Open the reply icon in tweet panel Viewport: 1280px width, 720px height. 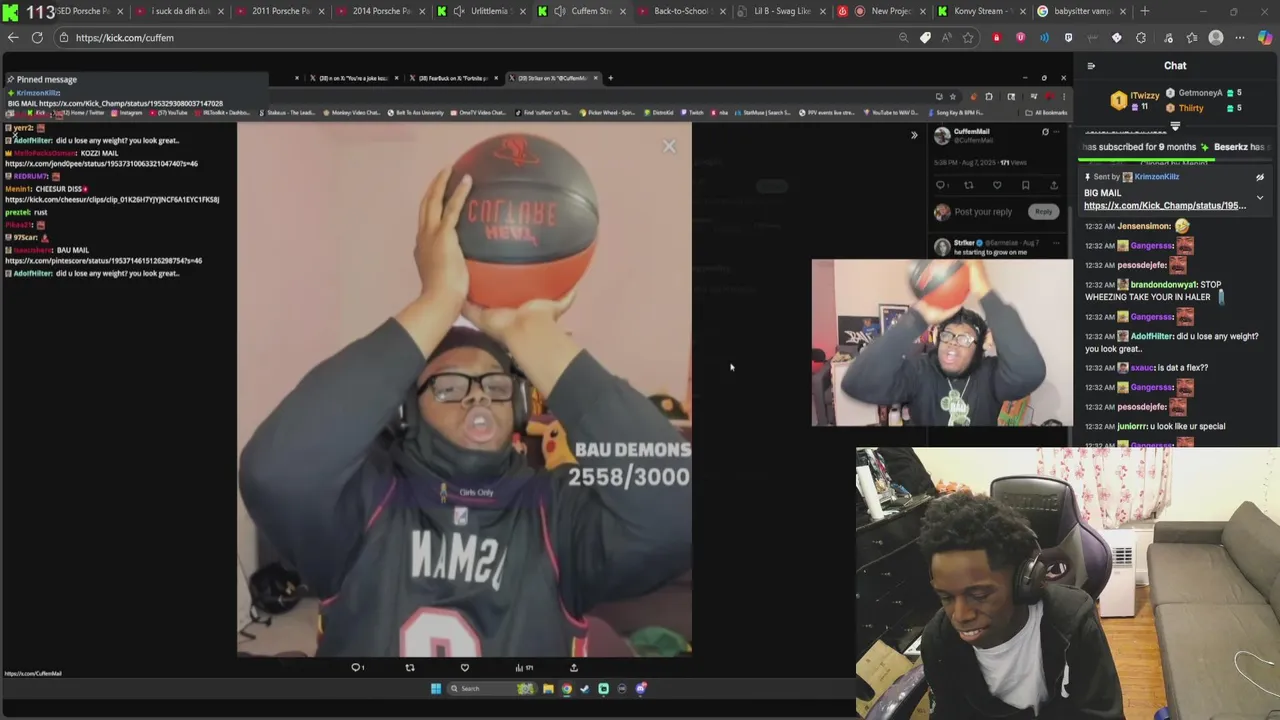(941, 185)
